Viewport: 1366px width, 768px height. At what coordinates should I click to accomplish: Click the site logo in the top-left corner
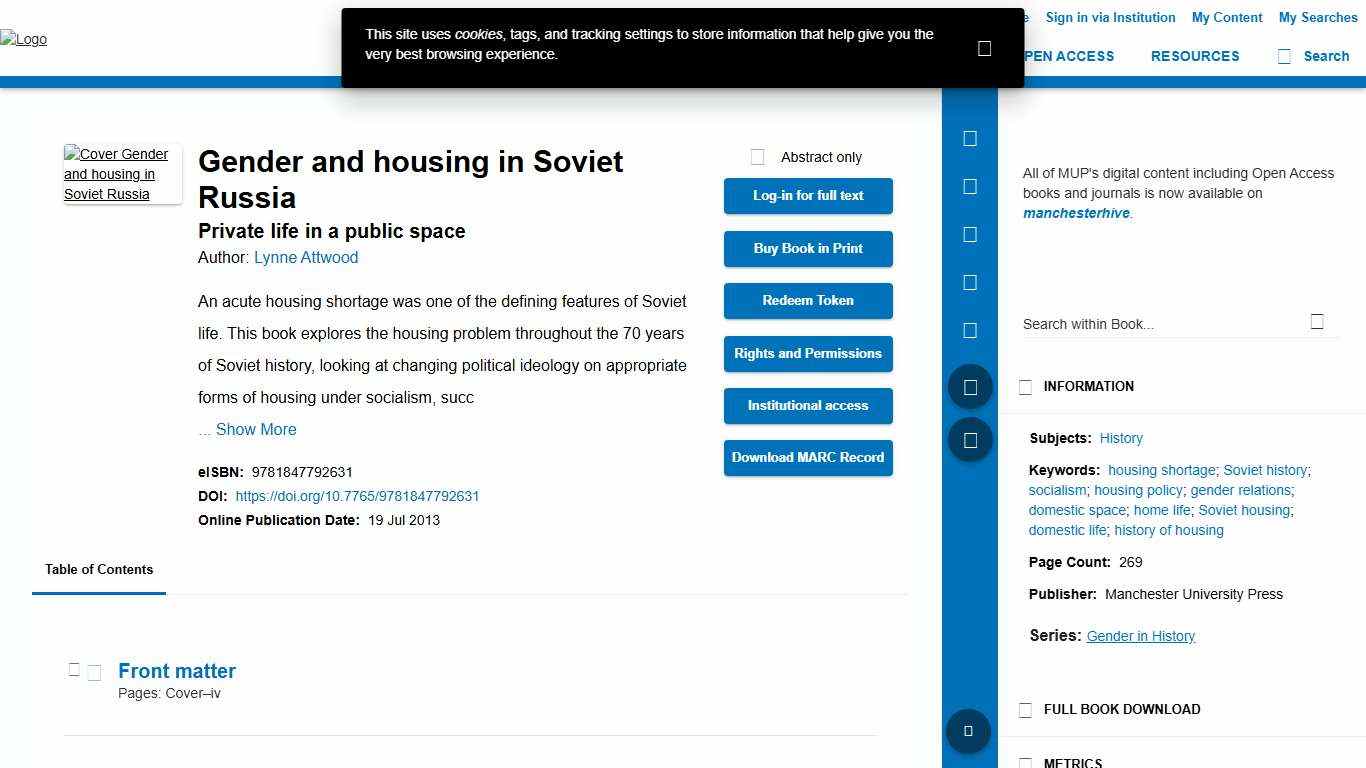(x=24, y=39)
